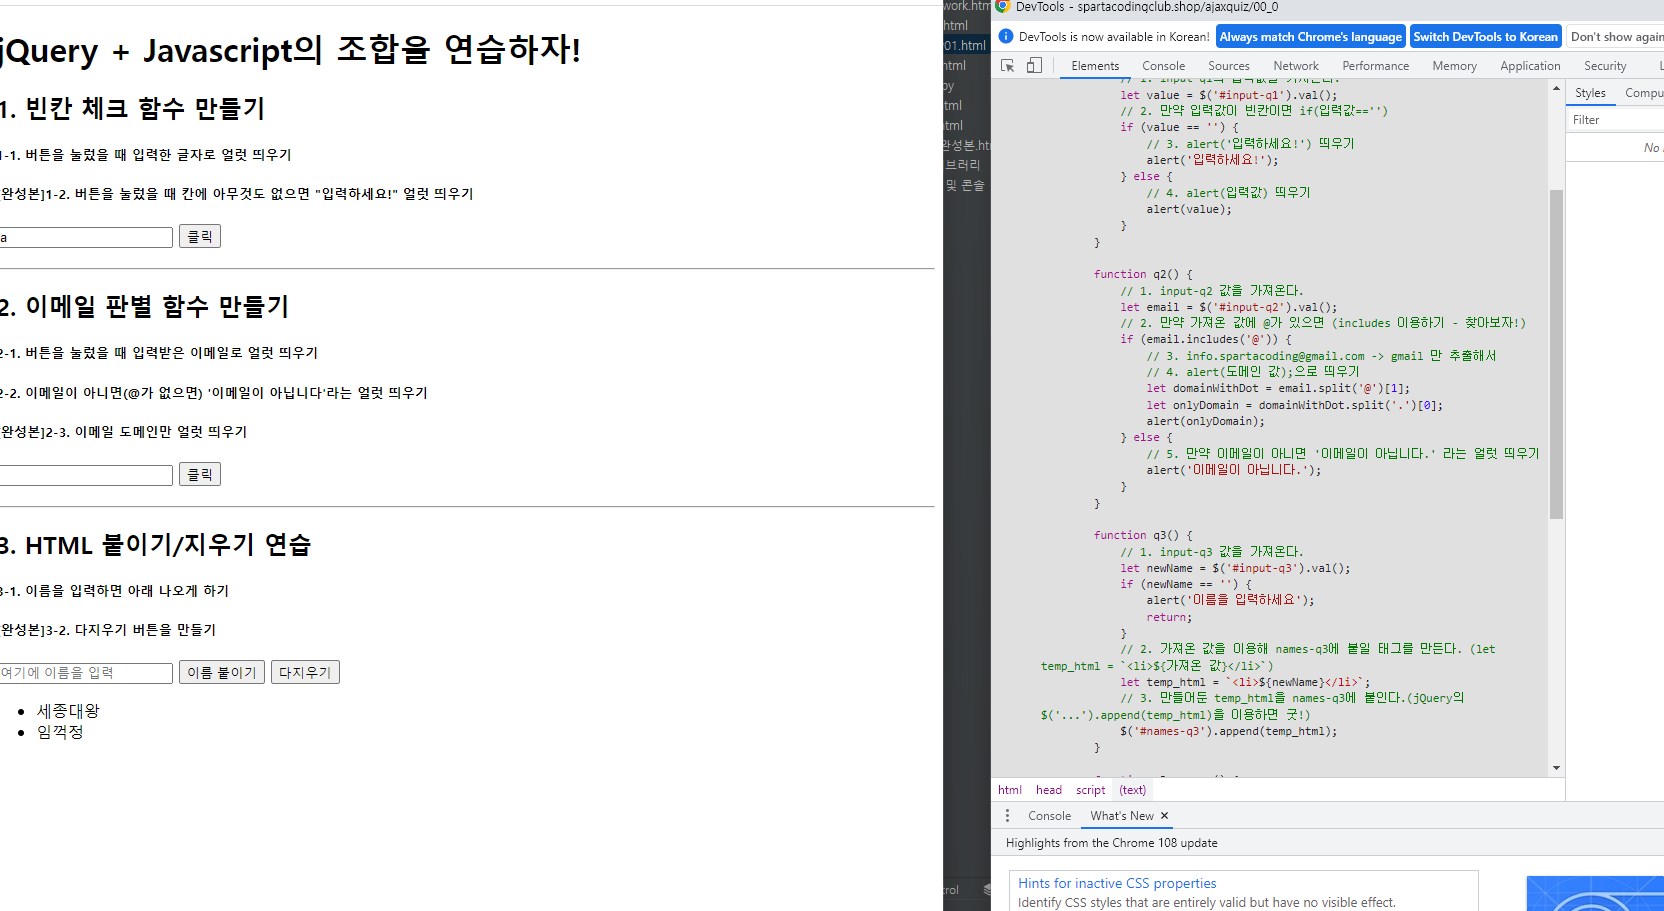Focus the input containing letter a

click(86, 237)
